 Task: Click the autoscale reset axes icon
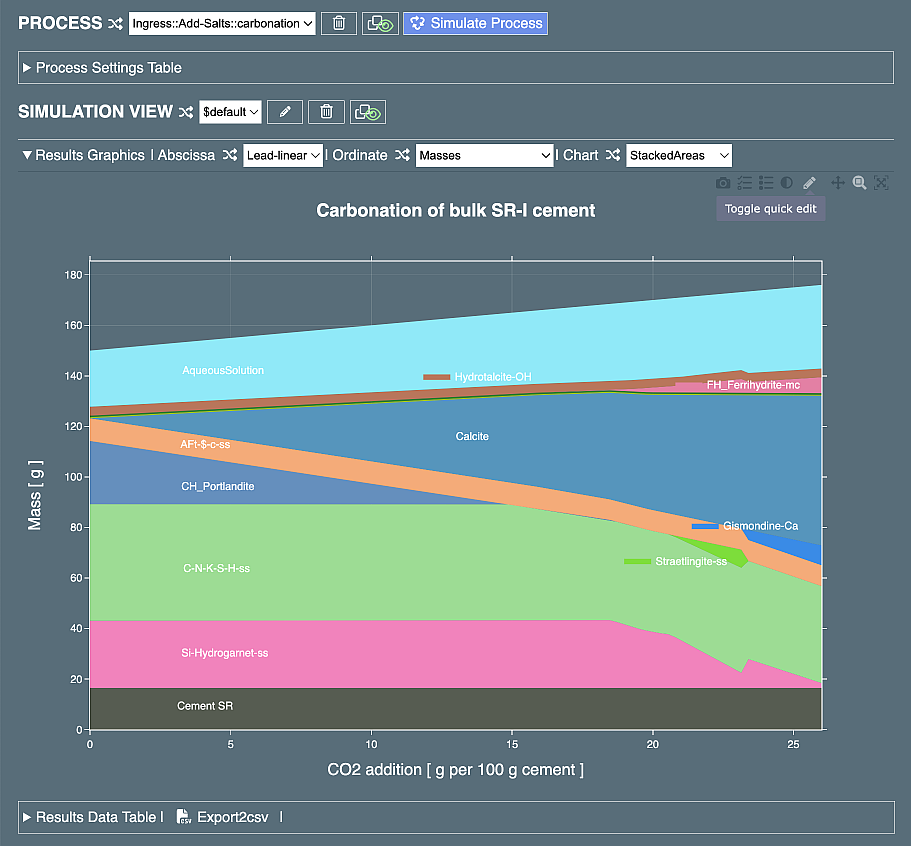tap(881, 183)
